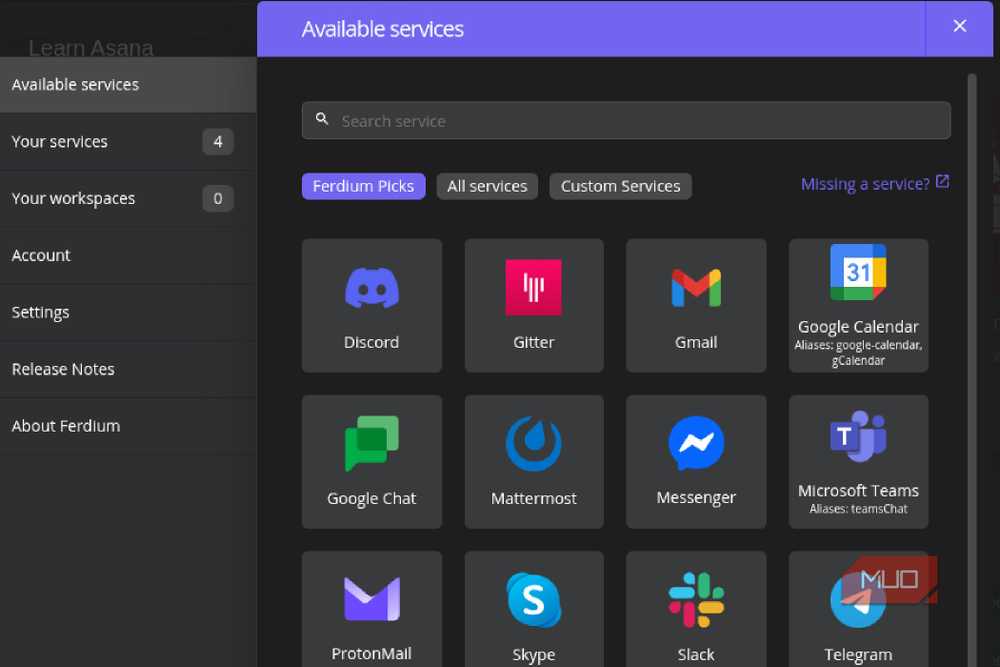Click the Discord label text

pyautogui.click(x=372, y=342)
